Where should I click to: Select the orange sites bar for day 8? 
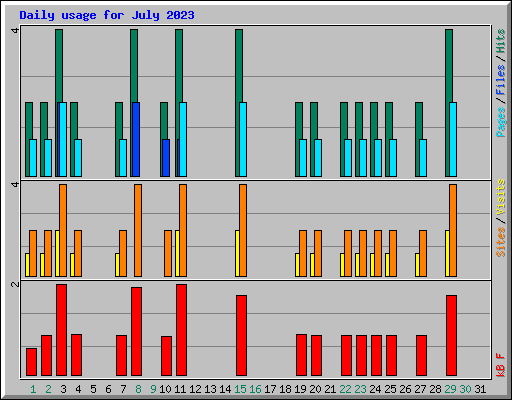click(138, 230)
